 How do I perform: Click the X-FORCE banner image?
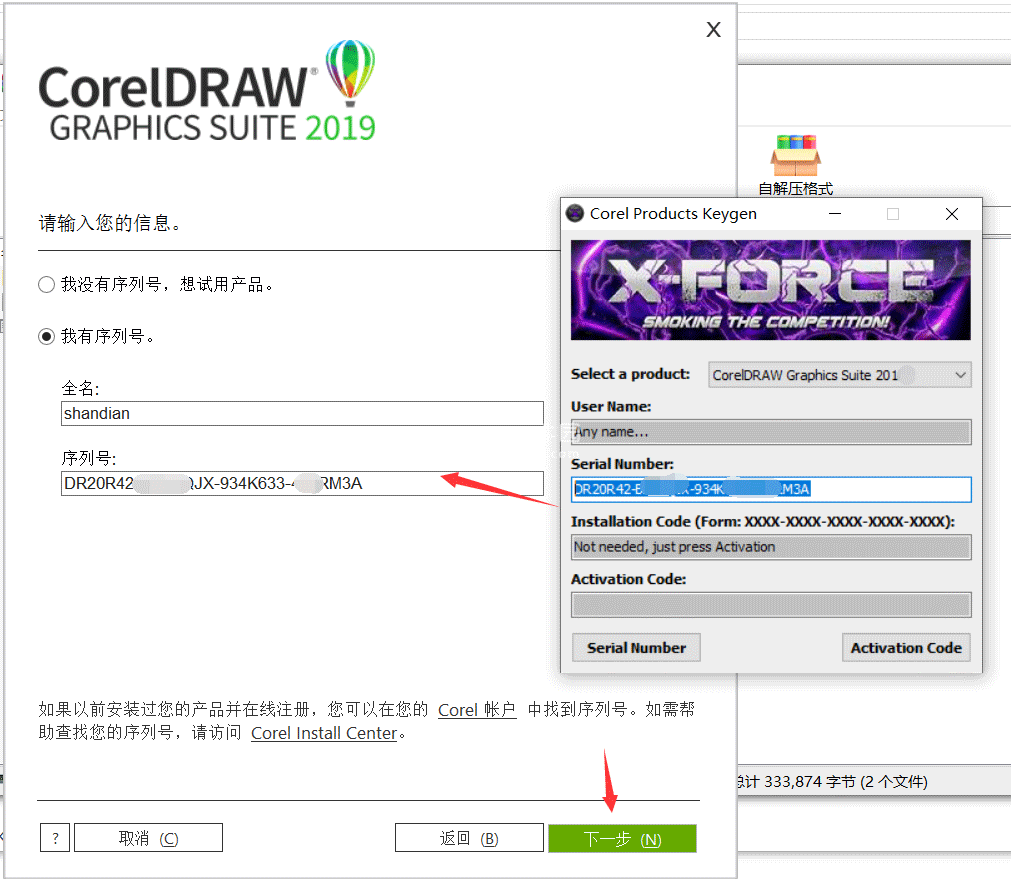tap(771, 290)
